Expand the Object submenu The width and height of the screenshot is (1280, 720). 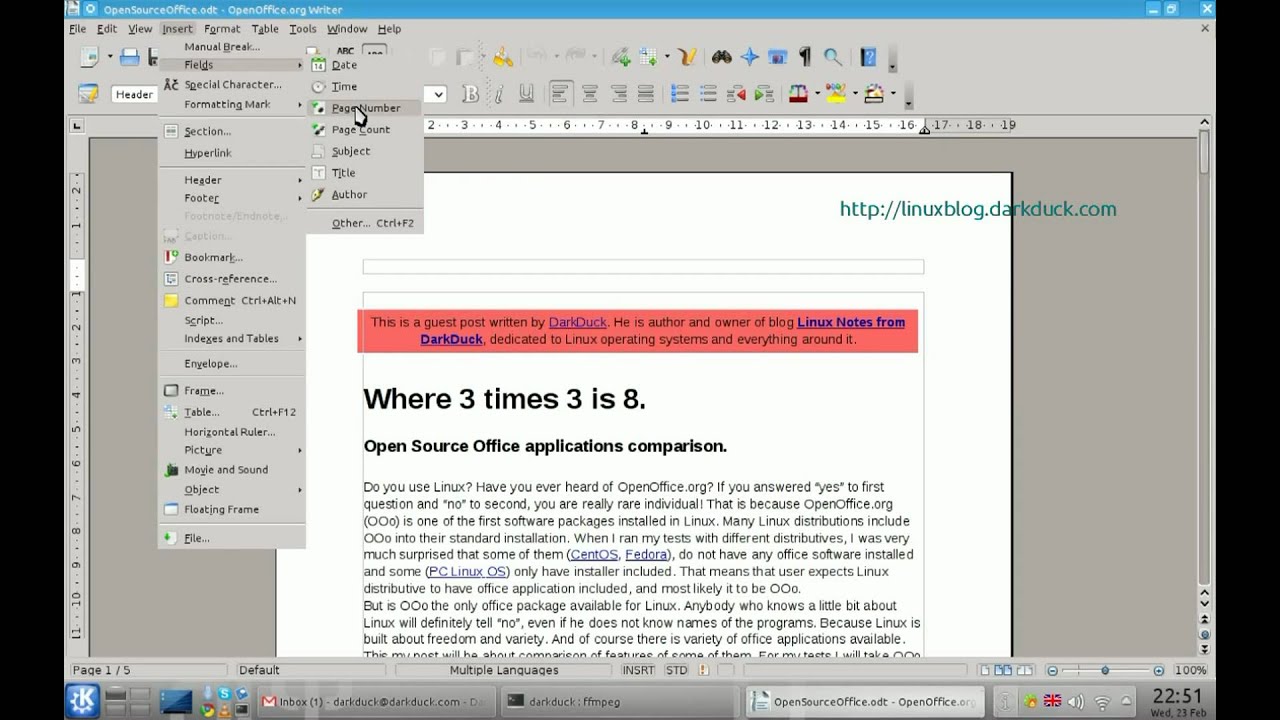(232, 490)
